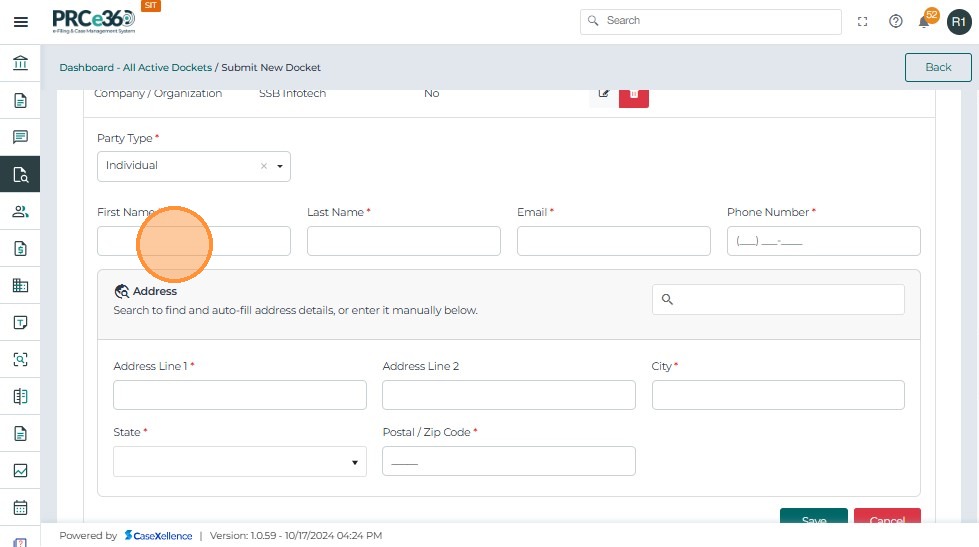This screenshot has height=547, width=979.
Task: Click the Last Name input field
Action: click(403, 241)
